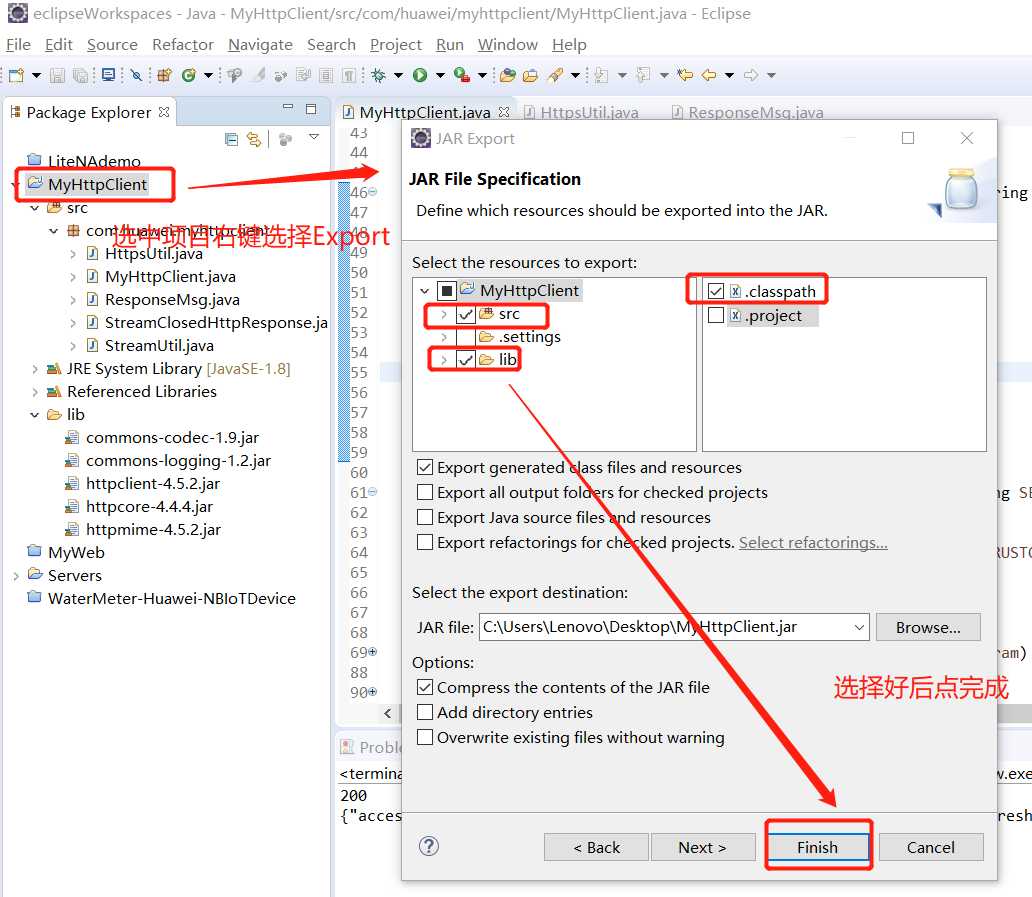Open the Refactor menu
This screenshot has width=1032, height=897.
coord(183,45)
